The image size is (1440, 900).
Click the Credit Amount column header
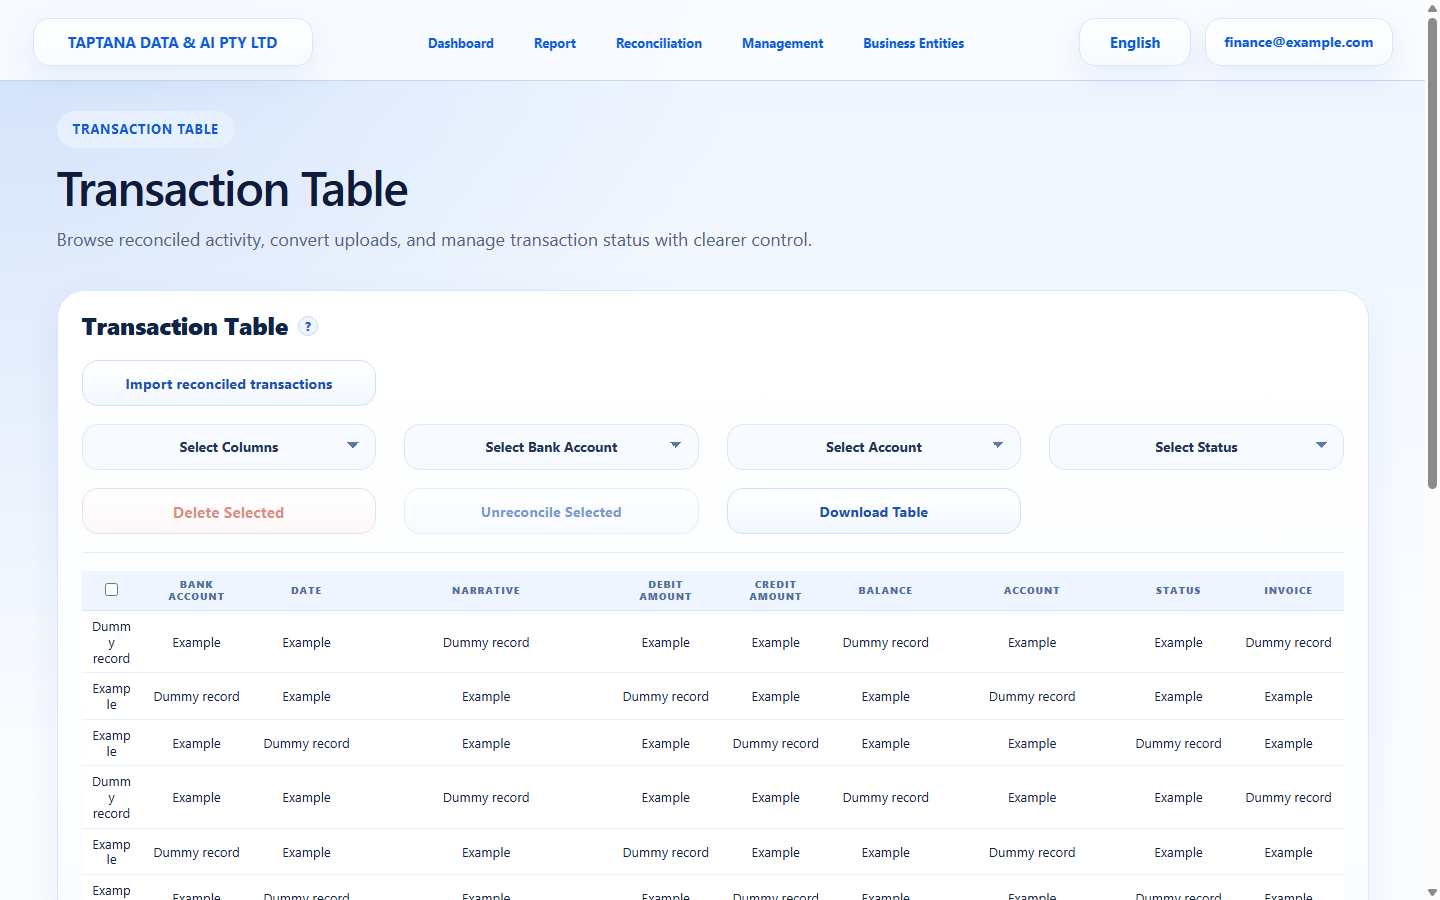click(x=776, y=590)
